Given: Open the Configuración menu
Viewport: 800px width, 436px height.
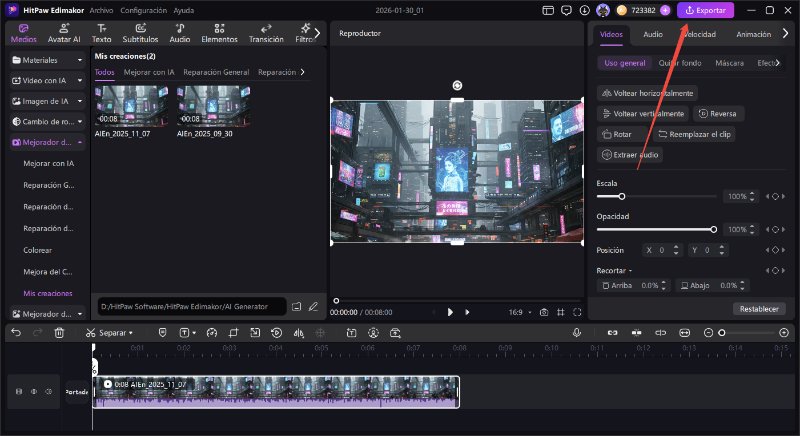Looking at the screenshot, I should pyautogui.click(x=143, y=10).
